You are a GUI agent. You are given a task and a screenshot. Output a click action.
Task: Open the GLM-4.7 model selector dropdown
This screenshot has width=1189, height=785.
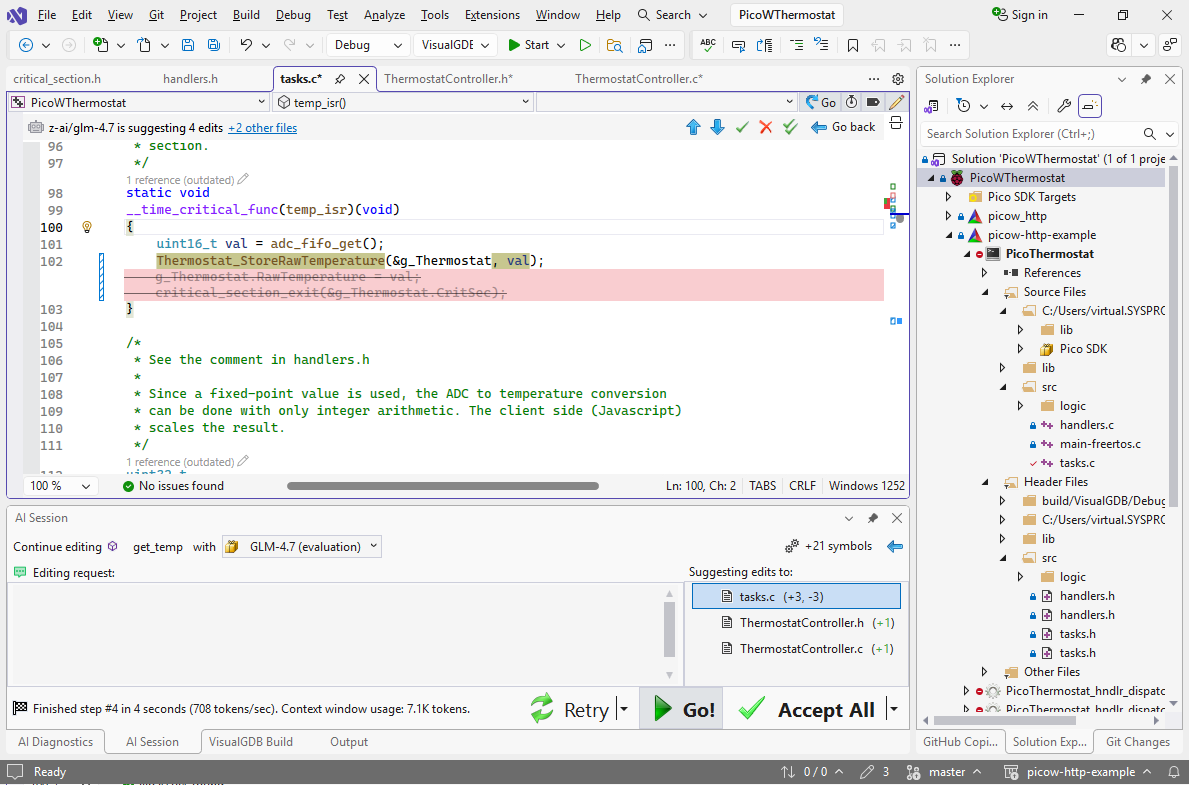(302, 546)
